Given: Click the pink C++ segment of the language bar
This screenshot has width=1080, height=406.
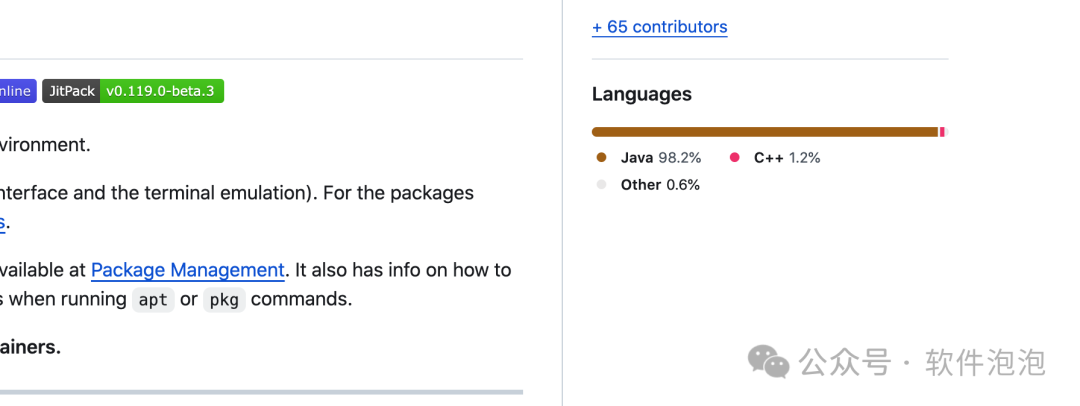Looking at the screenshot, I should coord(942,132).
